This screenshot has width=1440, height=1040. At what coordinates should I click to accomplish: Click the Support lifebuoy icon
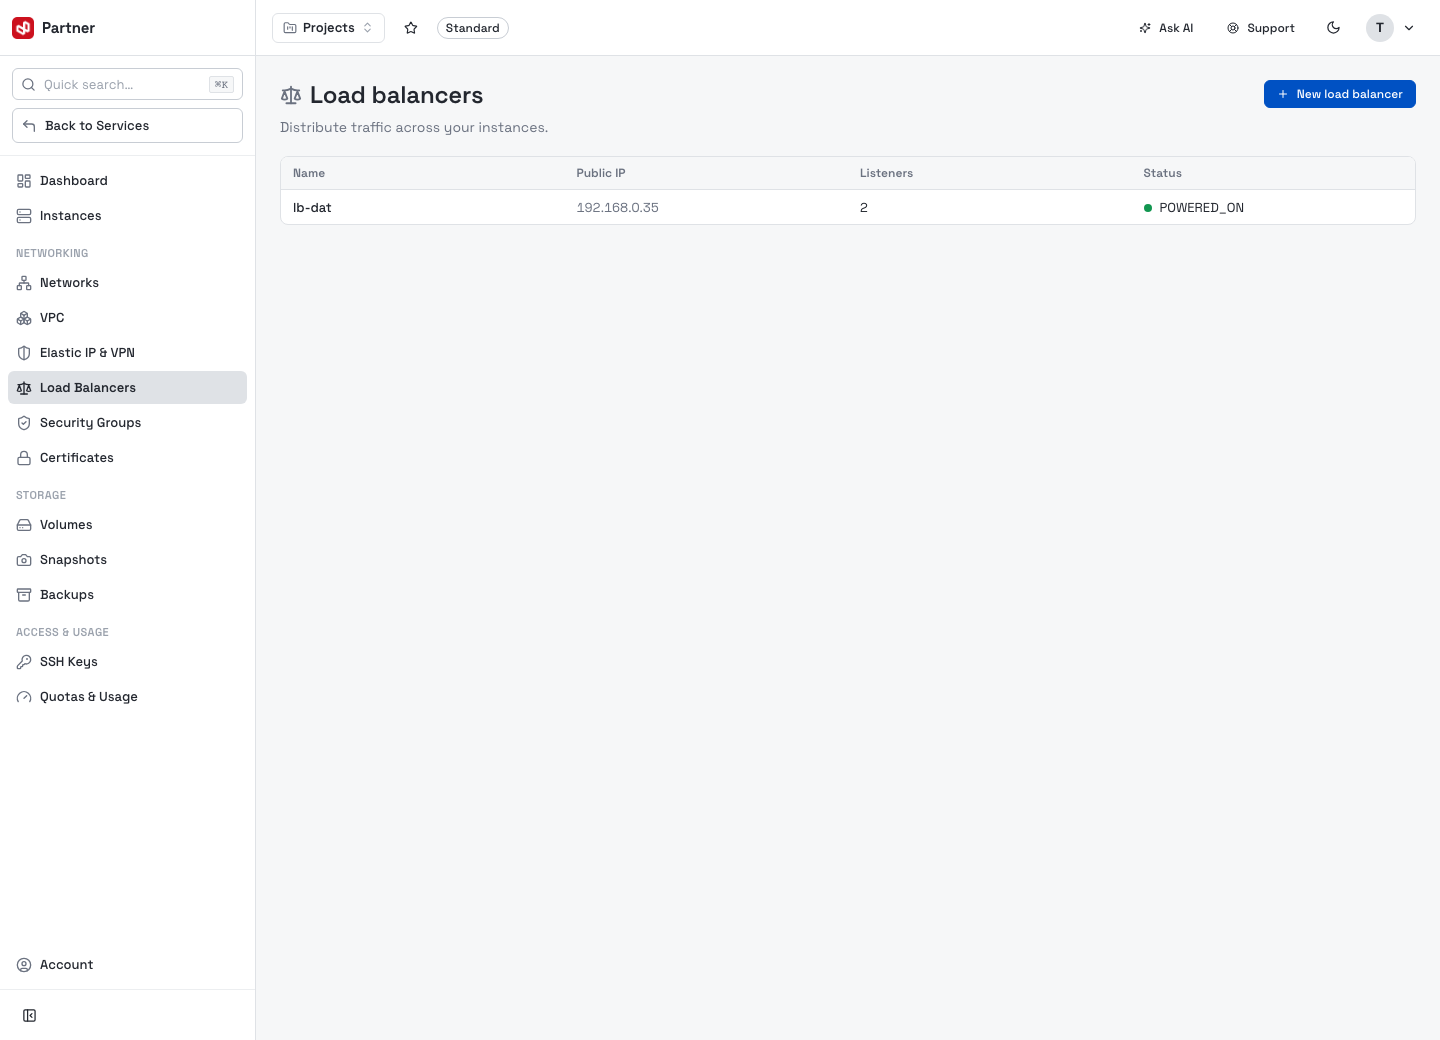click(1233, 28)
